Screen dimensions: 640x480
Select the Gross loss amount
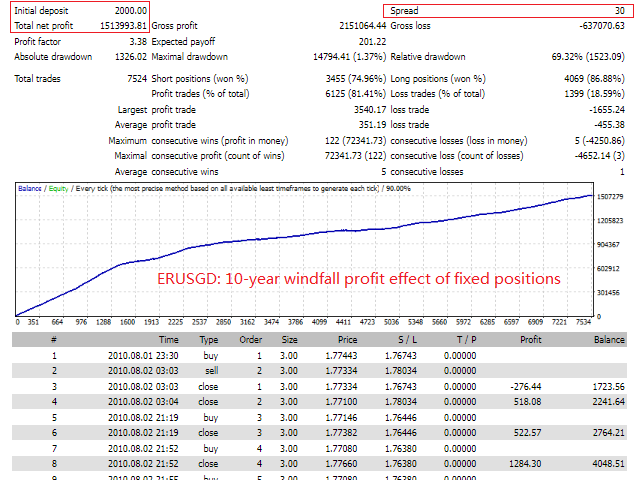click(598, 24)
